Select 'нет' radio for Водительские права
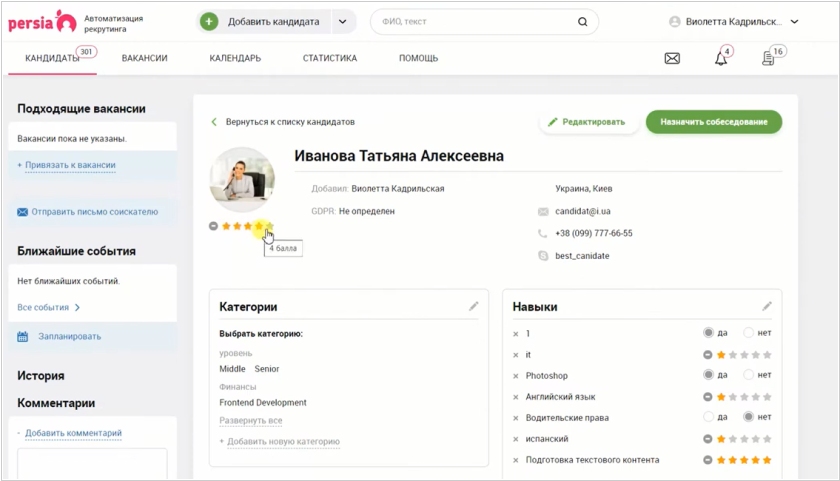The width and height of the screenshot is (840, 481). tap(748, 417)
